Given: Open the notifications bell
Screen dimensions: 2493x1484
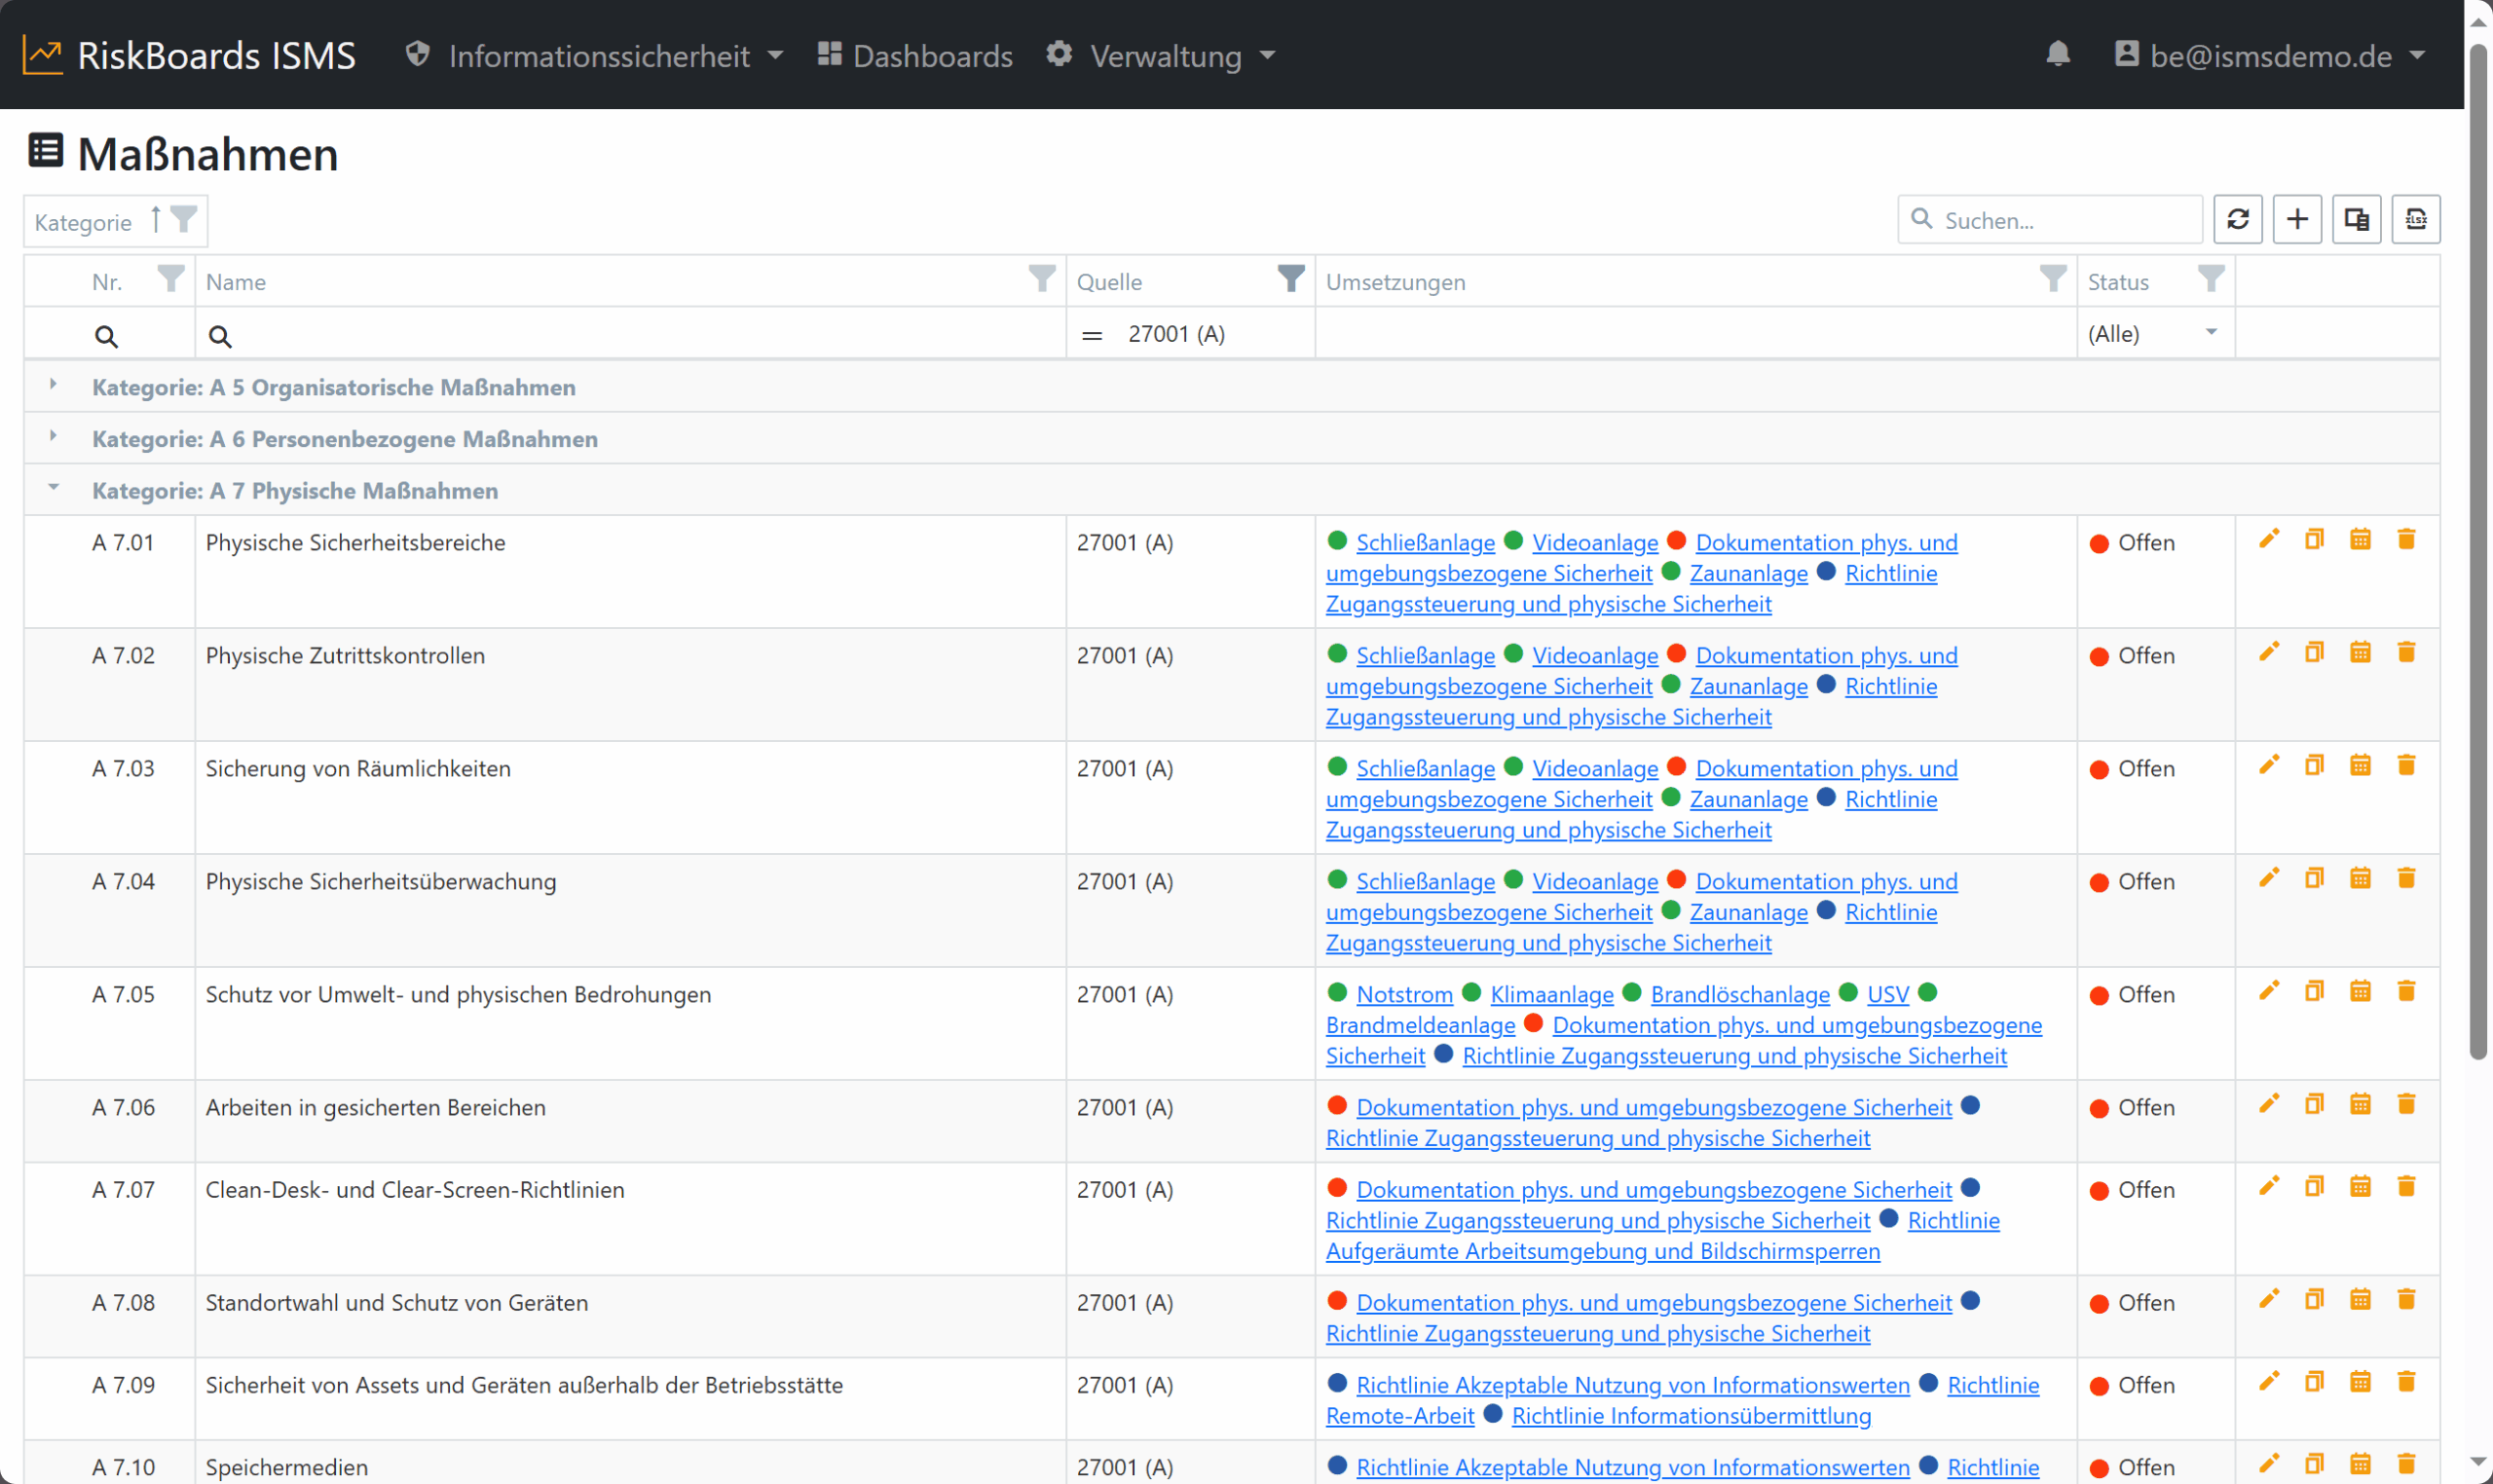Looking at the screenshot, I should click(2057, 54).
